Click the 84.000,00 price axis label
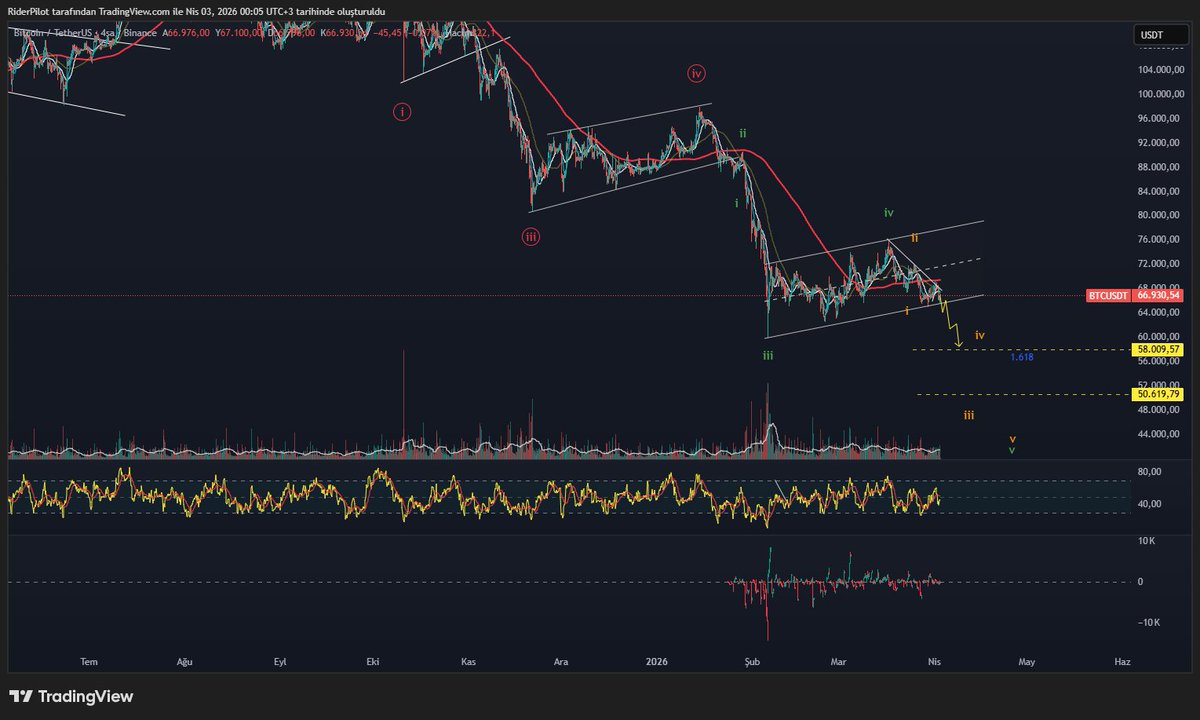The image size is (1200, 720). (1161, 191)
